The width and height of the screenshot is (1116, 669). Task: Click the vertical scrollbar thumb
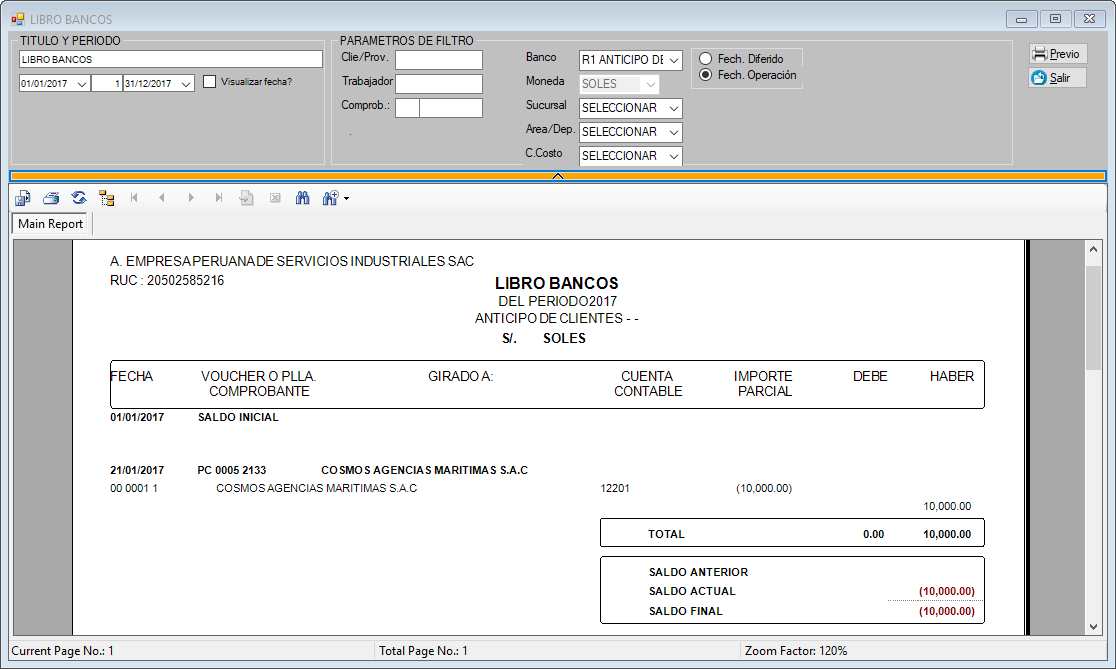[x=1093, y=317]
